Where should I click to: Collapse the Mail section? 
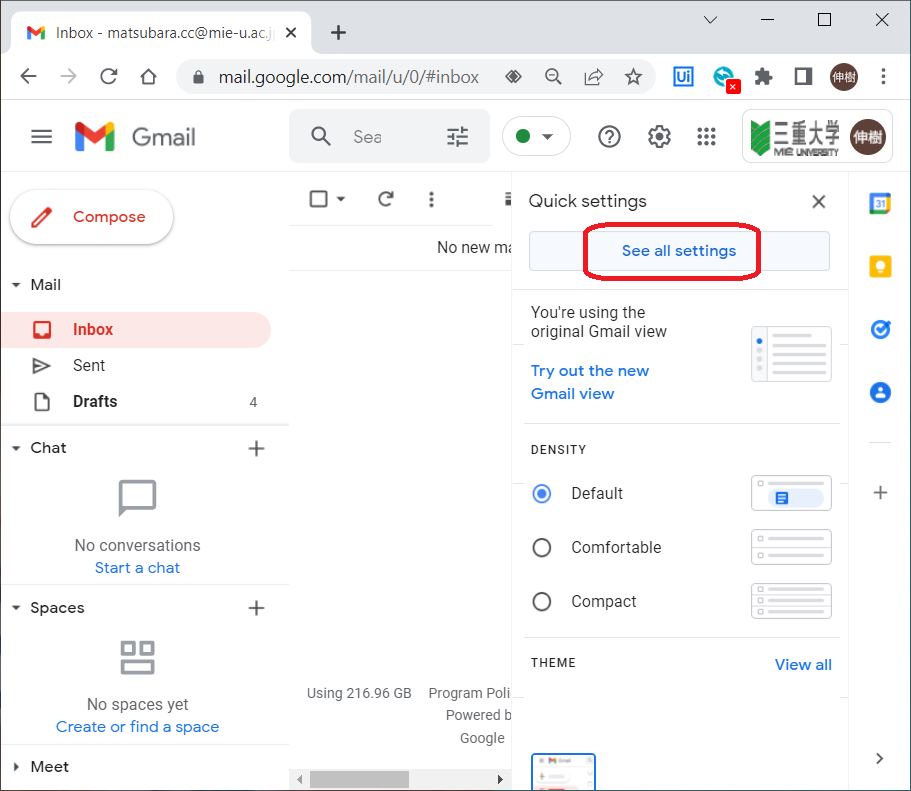16,285
